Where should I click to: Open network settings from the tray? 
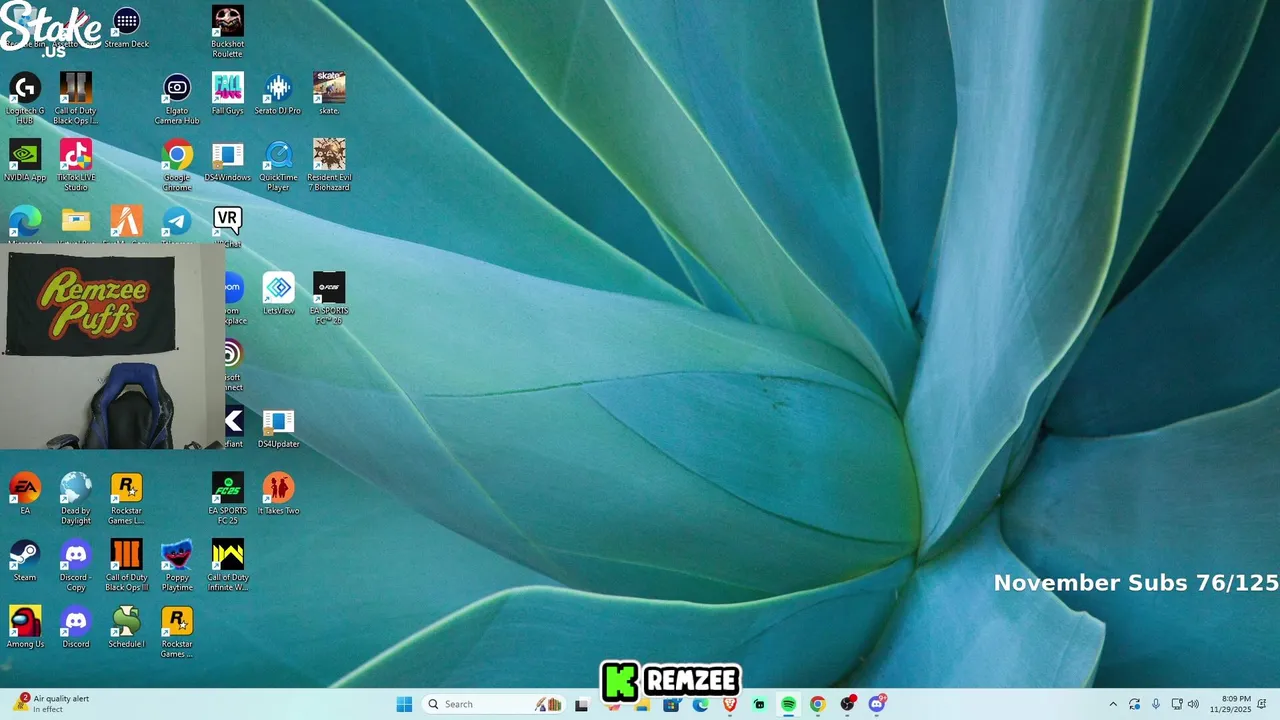coord(1177,704)
